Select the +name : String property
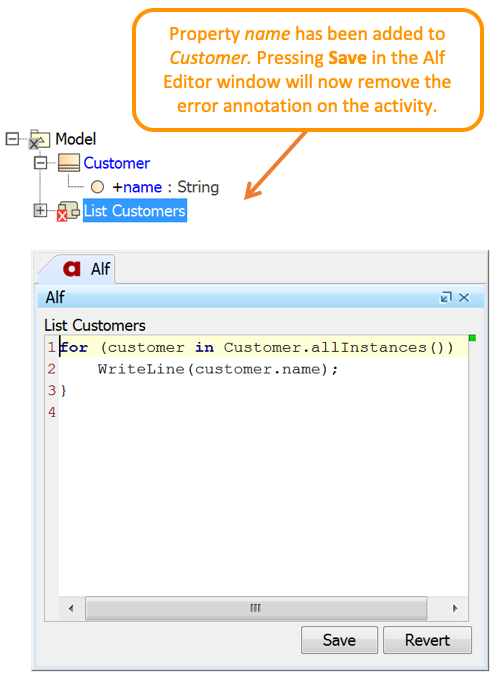This screenshot has width=496, height=680. tap(166, 187)
